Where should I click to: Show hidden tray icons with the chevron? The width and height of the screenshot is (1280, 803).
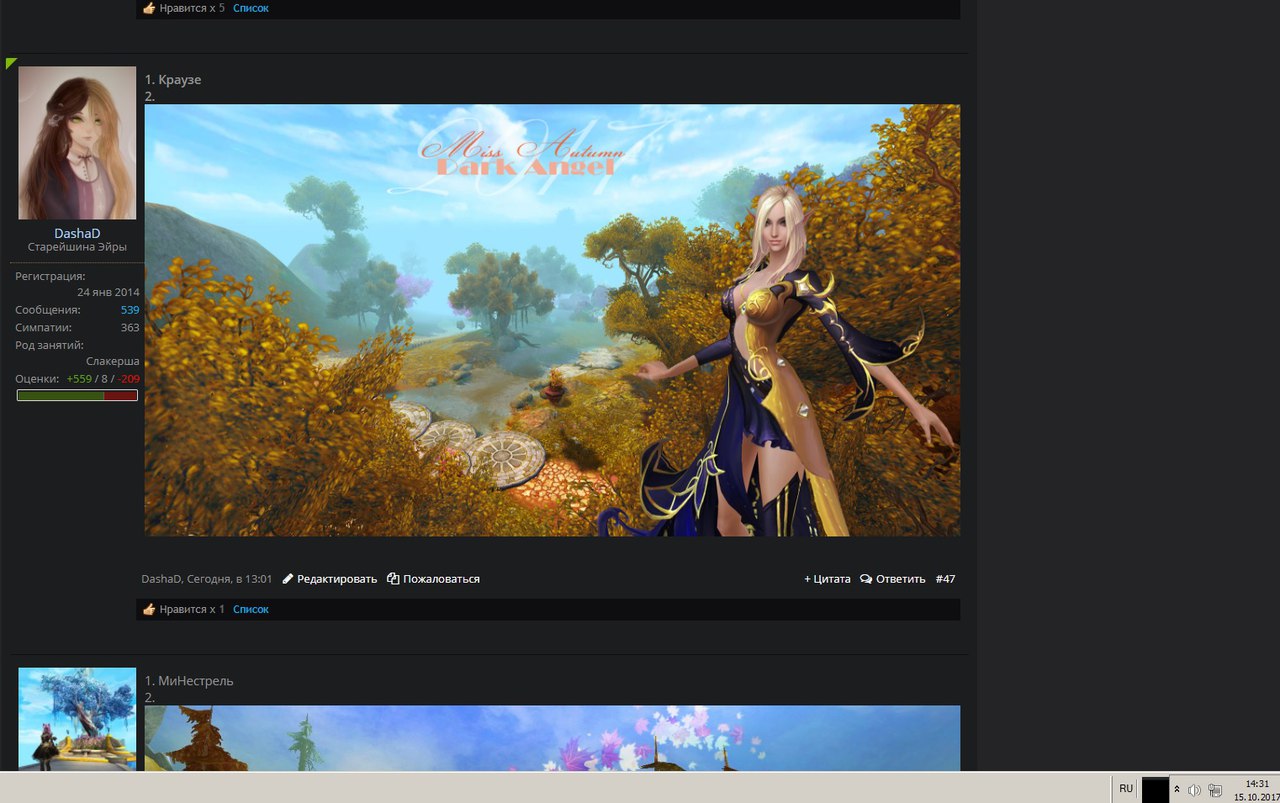coord(1177,789)
